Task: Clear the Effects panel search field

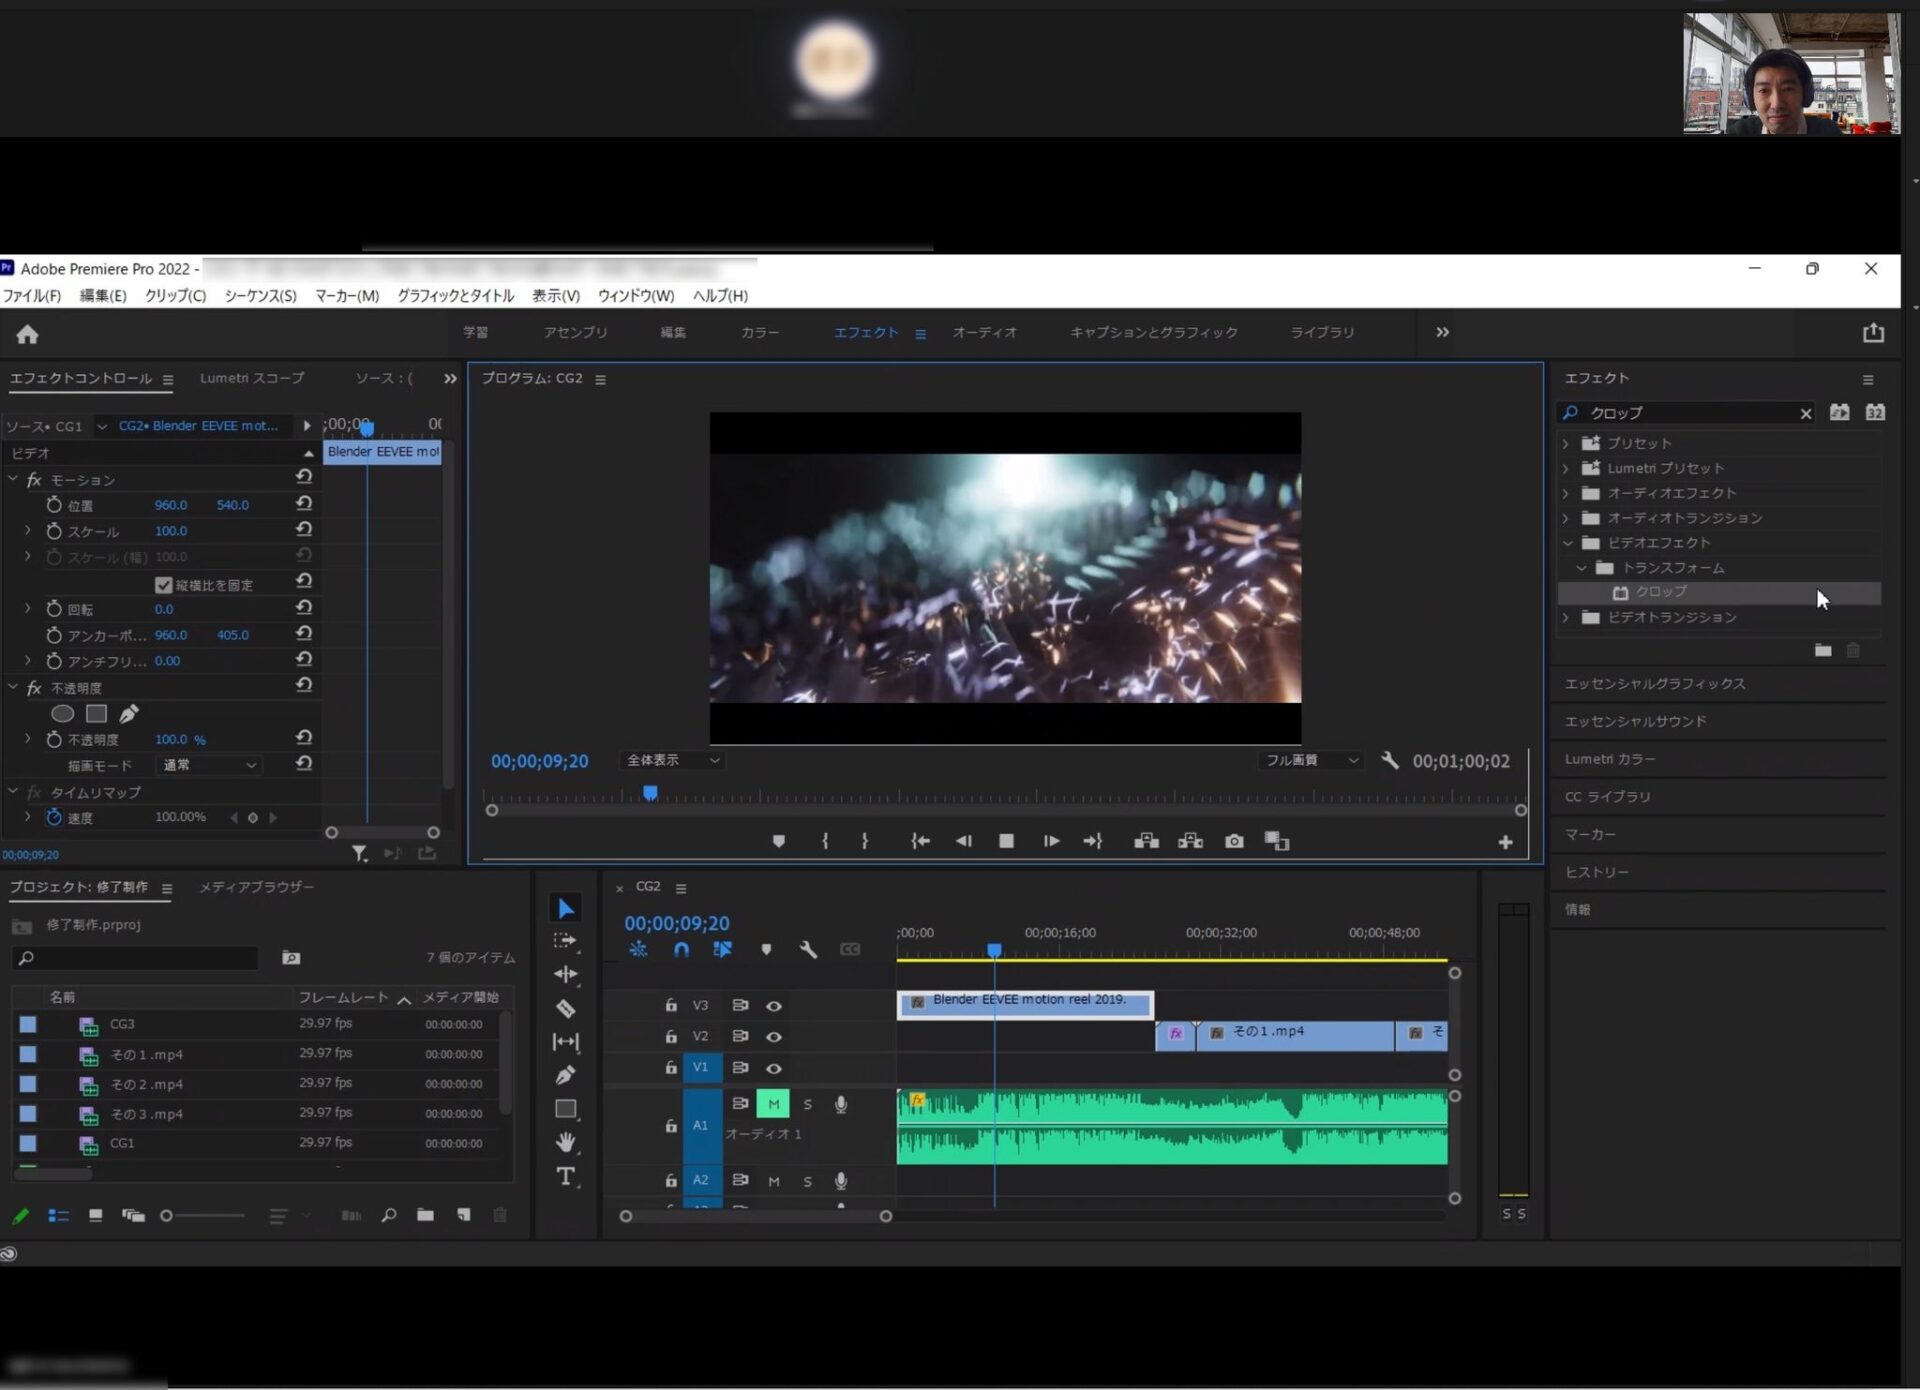Action: [1806, 414]
